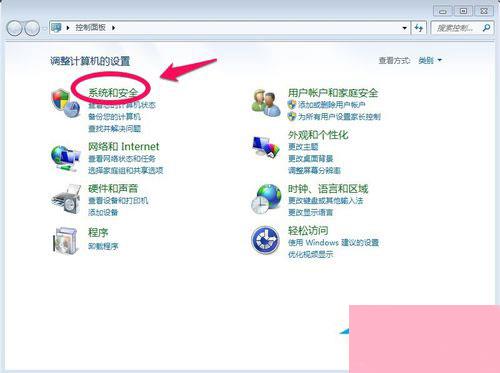
Task: Open the 硬件和声音 printer icon
Action: pos(66,199)
